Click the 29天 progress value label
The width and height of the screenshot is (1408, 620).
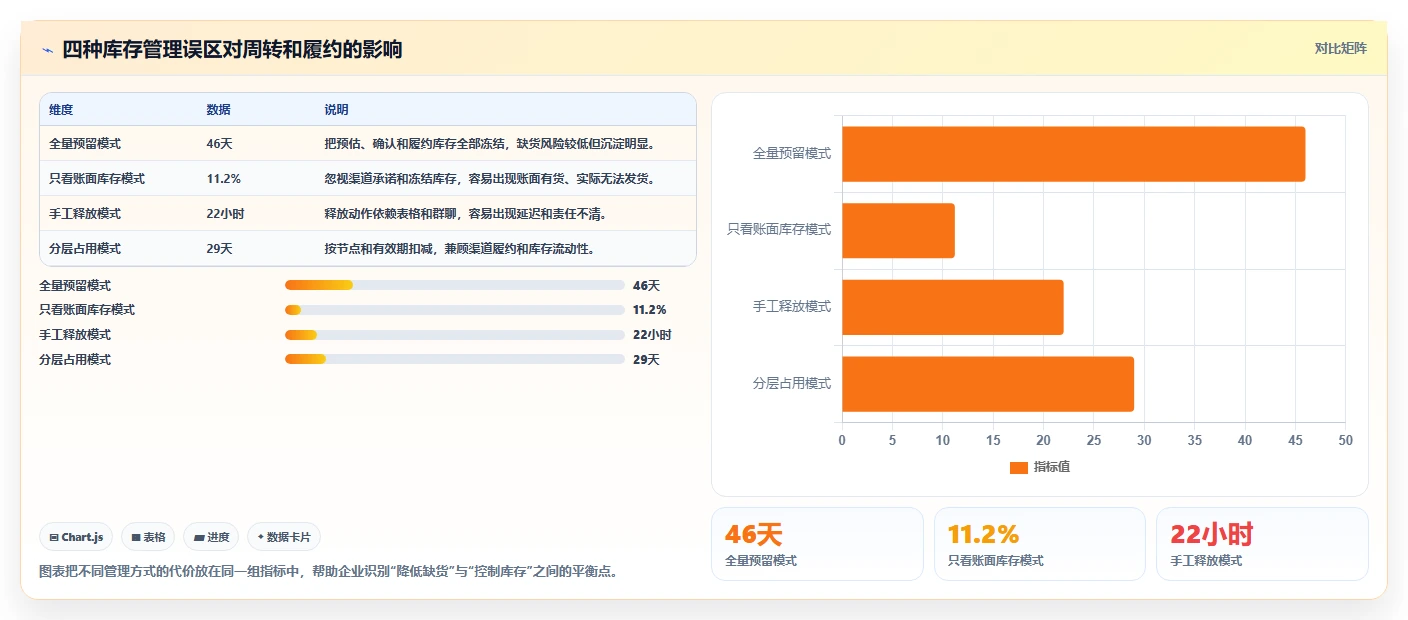646,360
